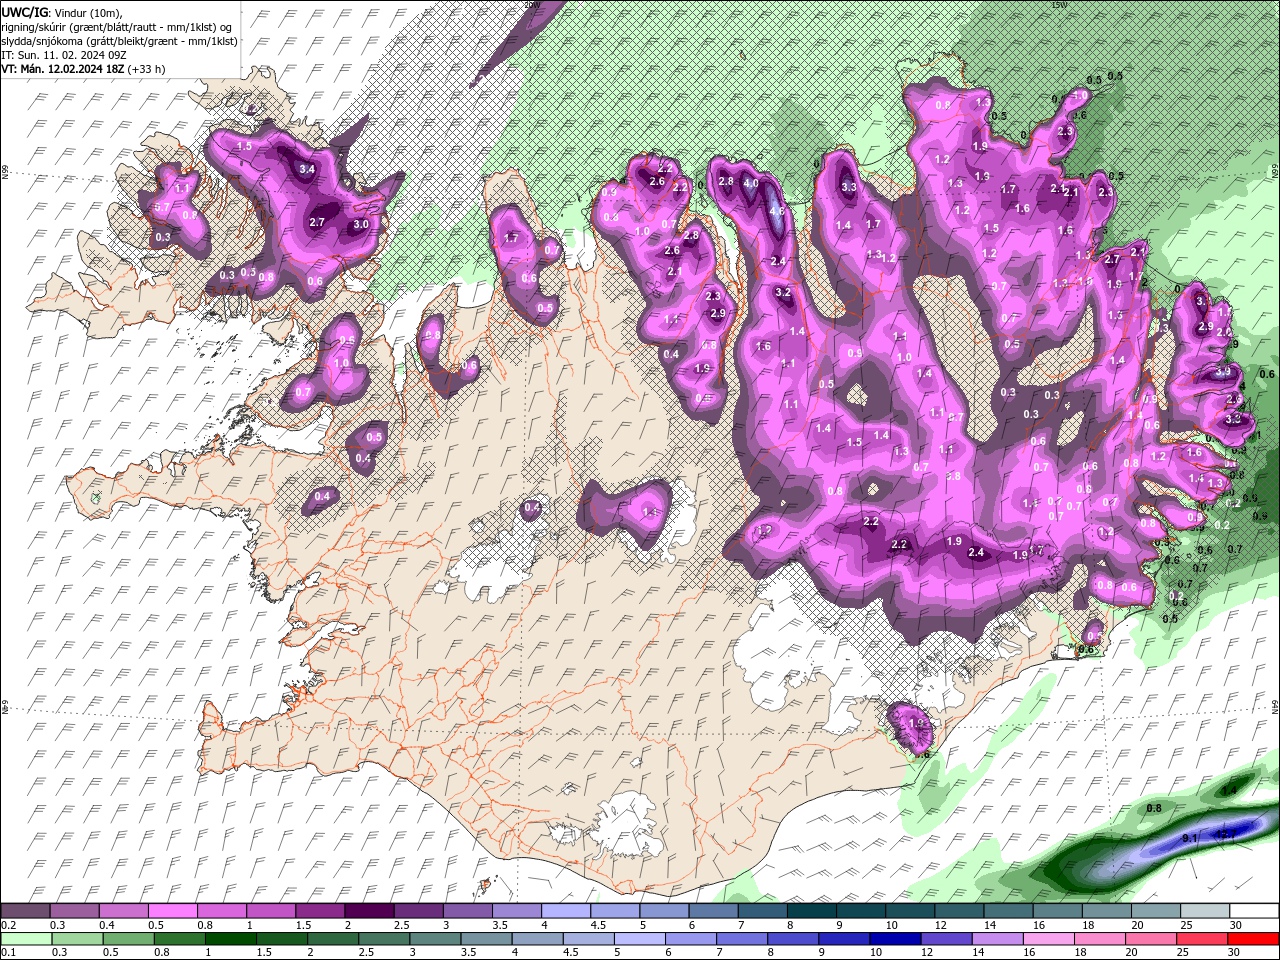
Task: Select the snow scale swatch for 0.2–0.3 mm
Action: (26, 911)
